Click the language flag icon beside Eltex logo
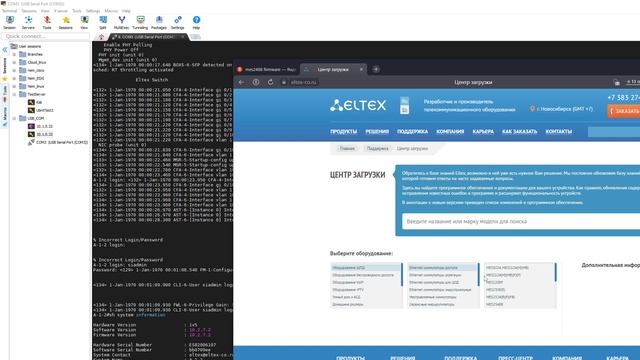 (404, 105)
